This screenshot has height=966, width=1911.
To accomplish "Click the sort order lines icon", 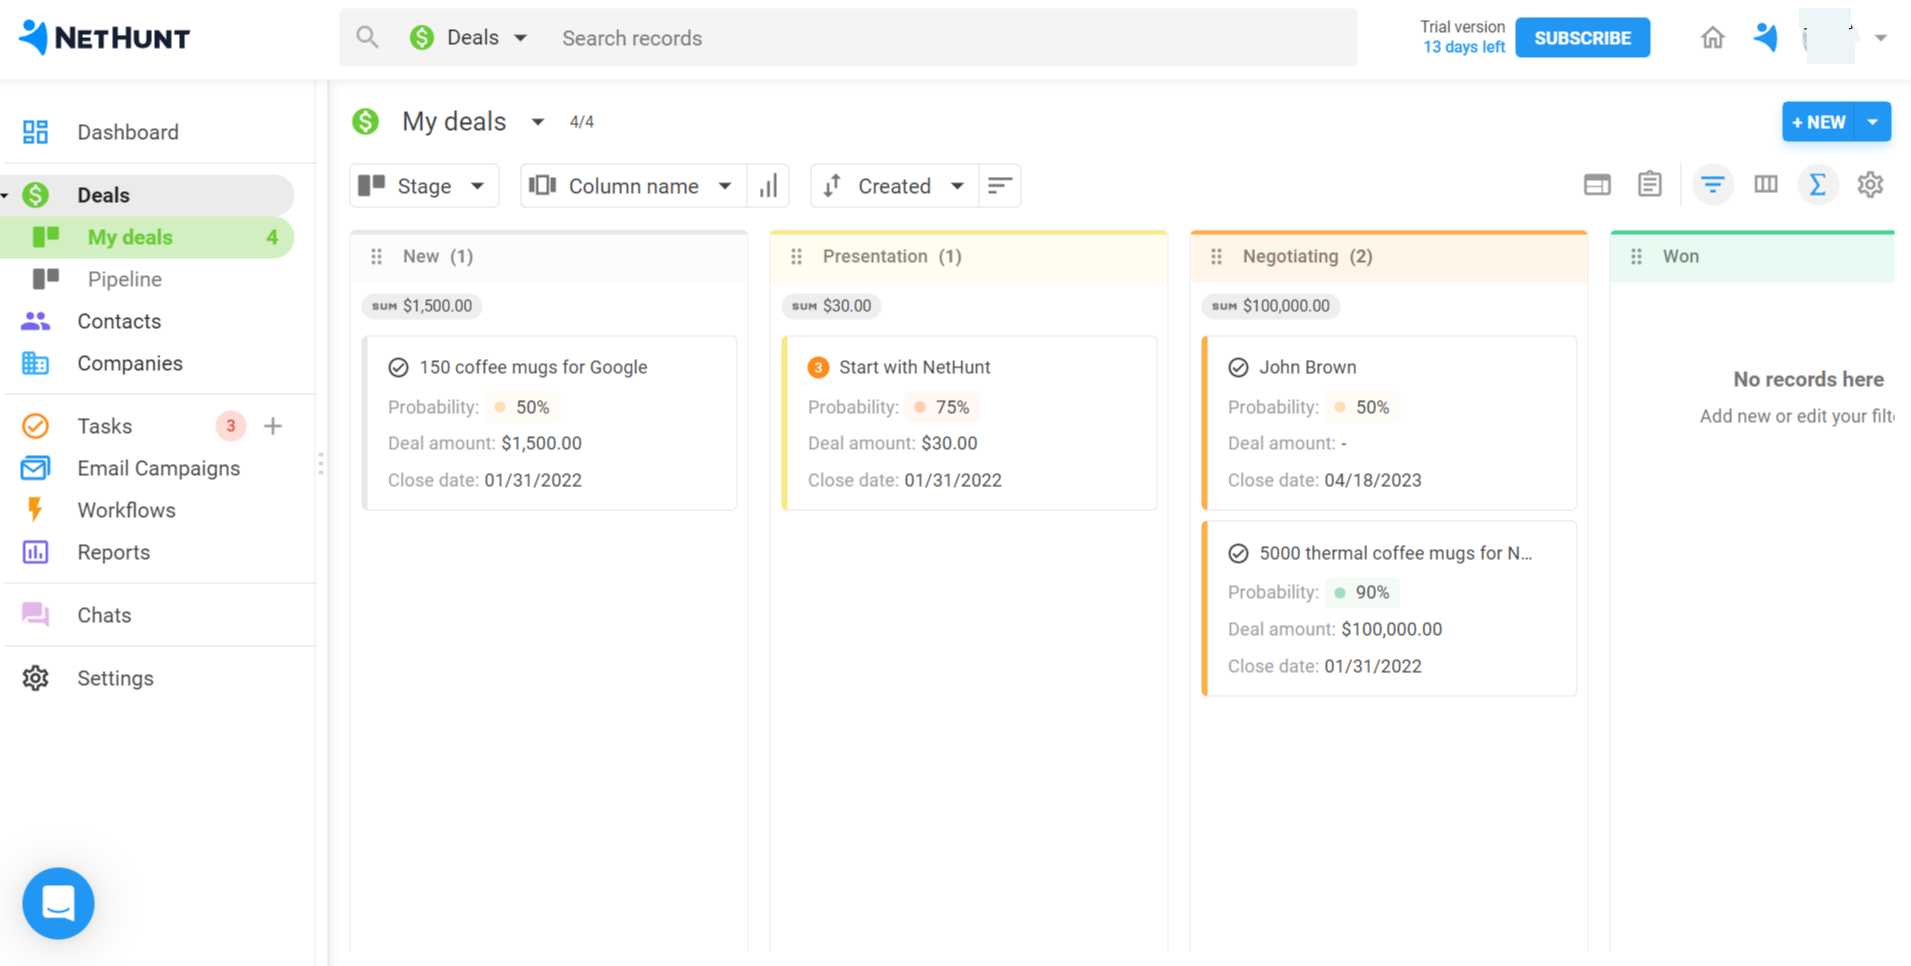I will [x=999, y=186].
